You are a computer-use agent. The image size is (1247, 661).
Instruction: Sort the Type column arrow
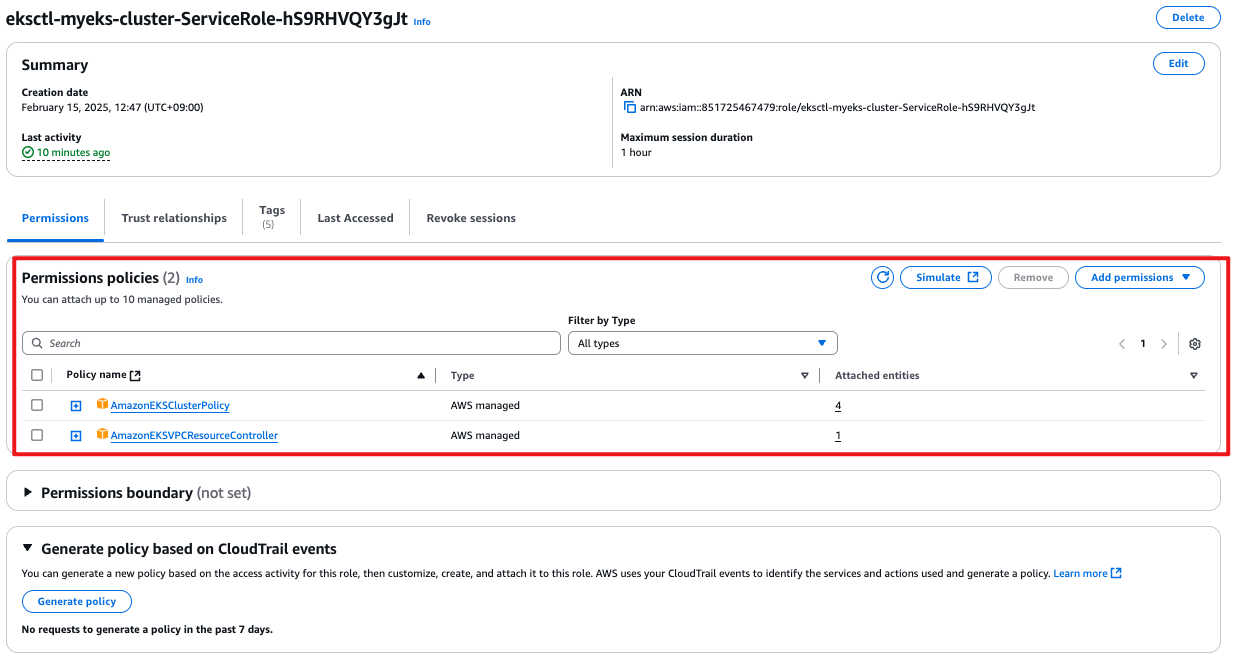click(x=805, y=376)
